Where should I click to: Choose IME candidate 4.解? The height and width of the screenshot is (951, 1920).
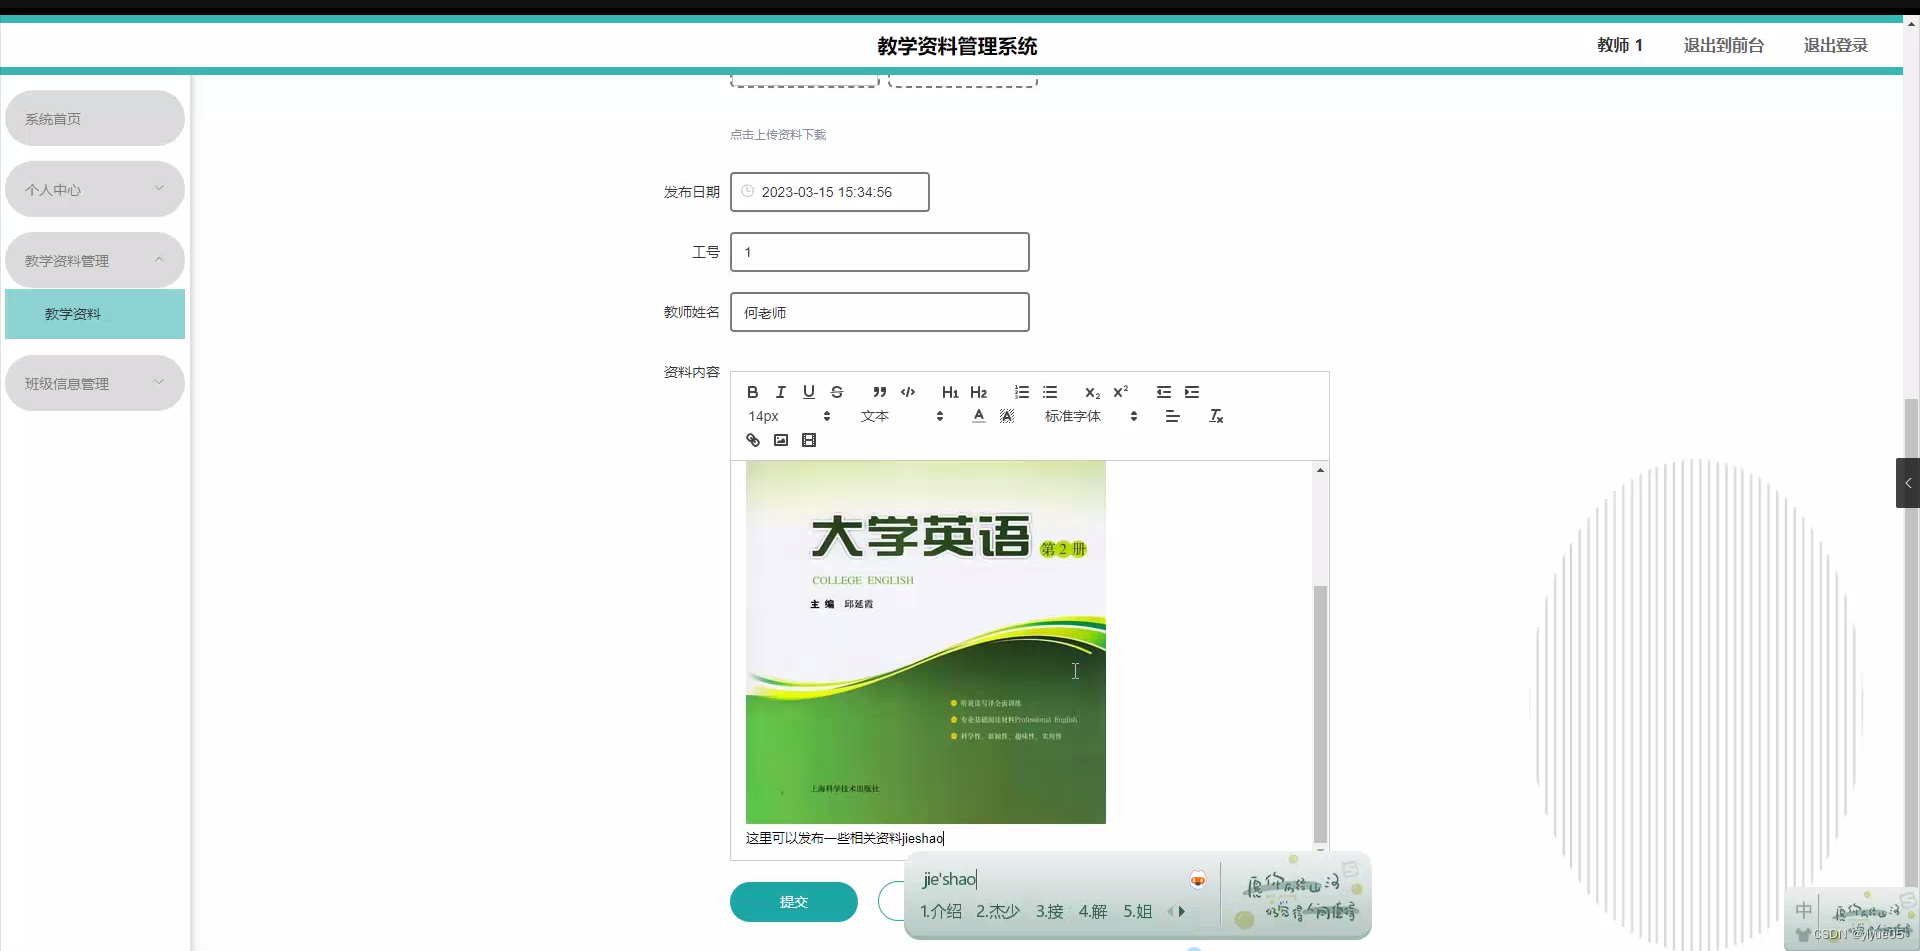coord(1093,911)
